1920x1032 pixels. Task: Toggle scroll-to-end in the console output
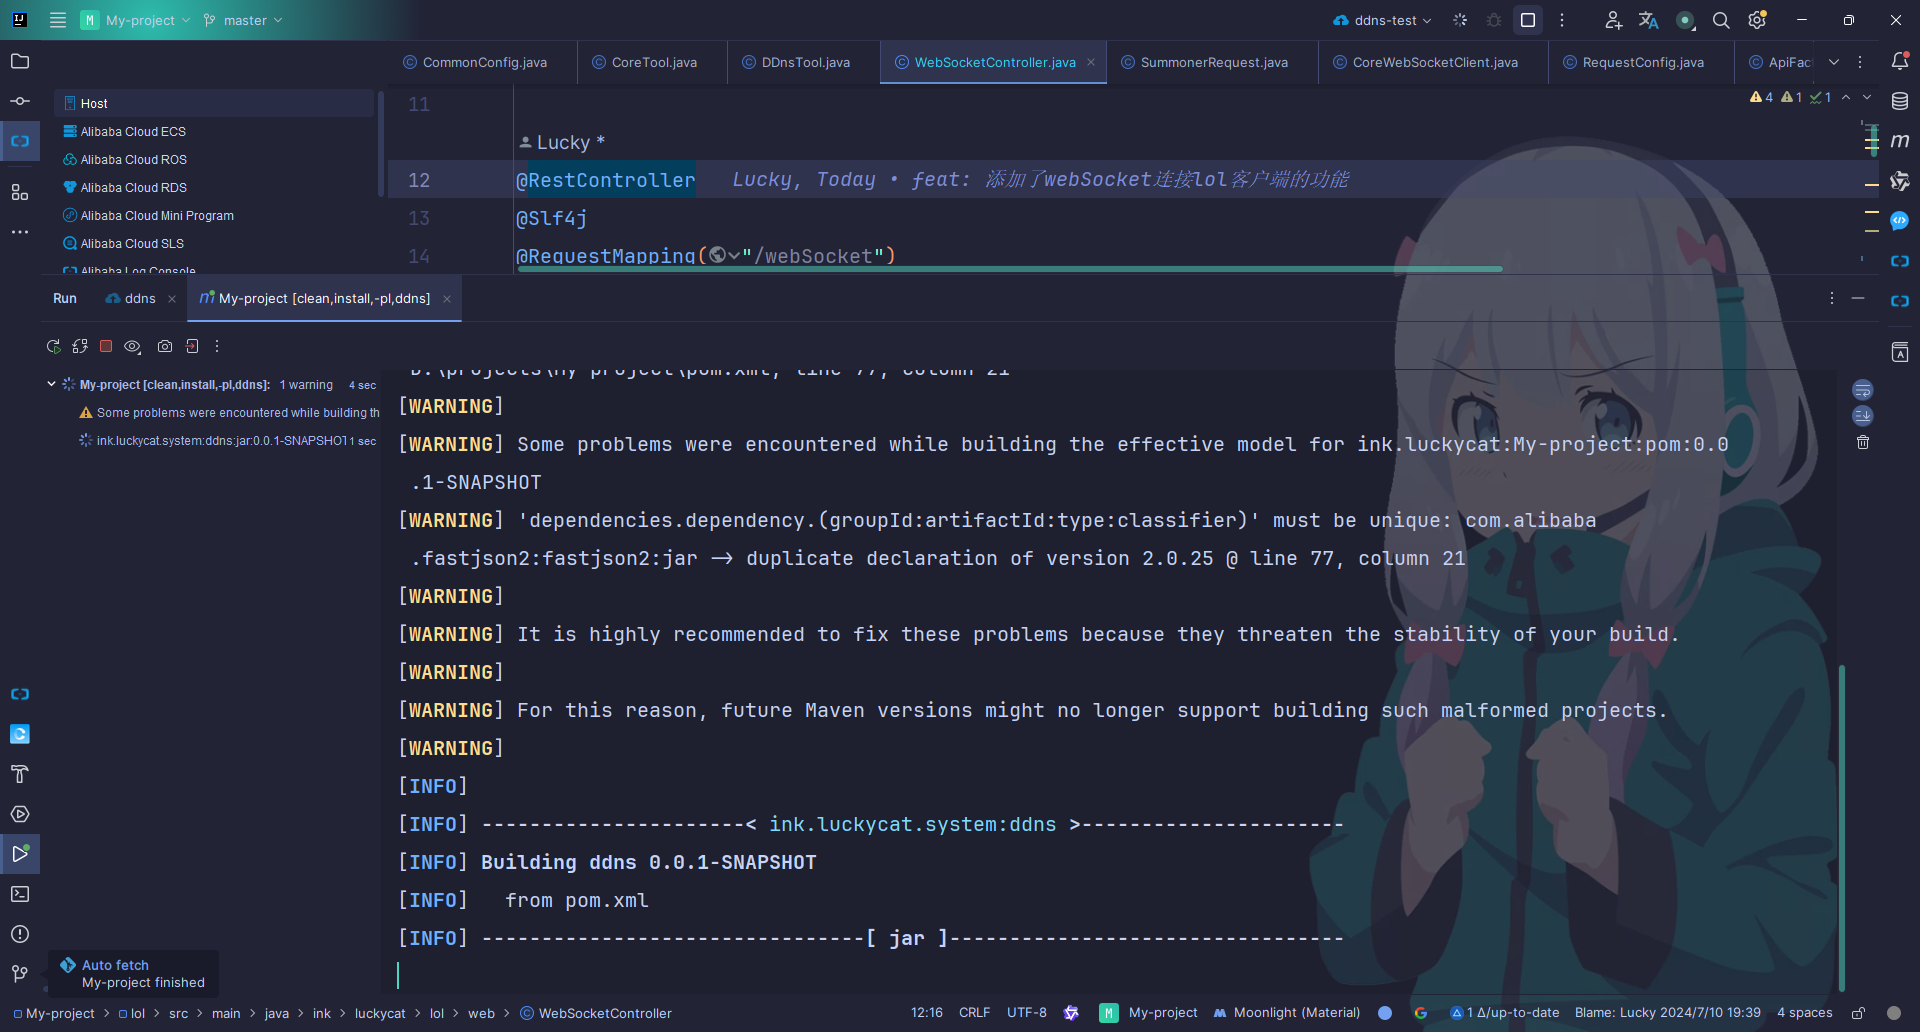point(1863,416)
